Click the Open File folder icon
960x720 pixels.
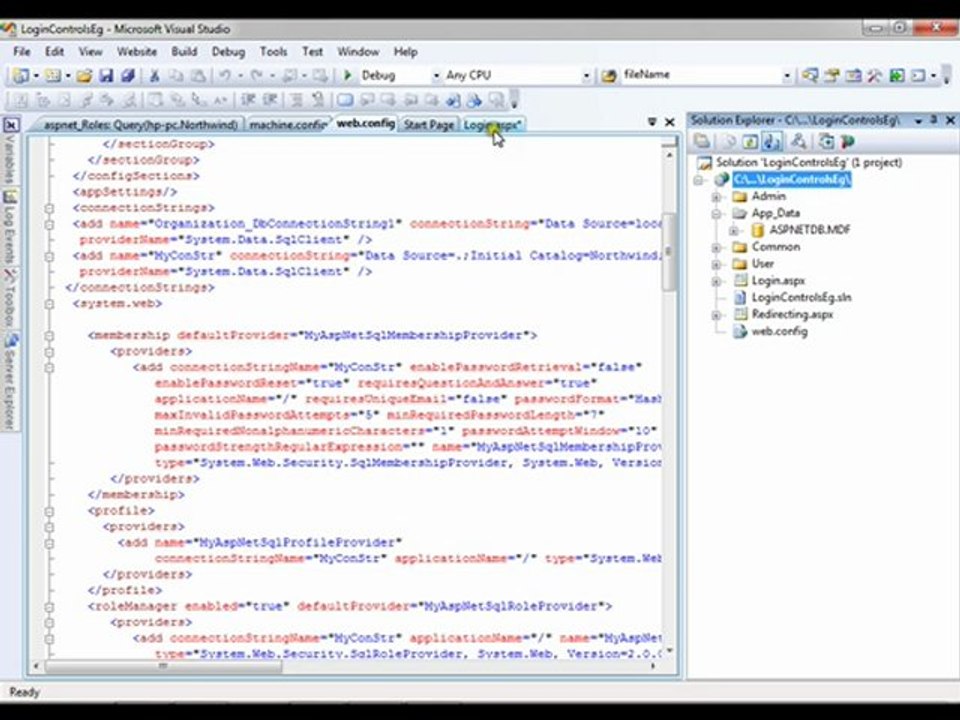[x=84, y=75]
